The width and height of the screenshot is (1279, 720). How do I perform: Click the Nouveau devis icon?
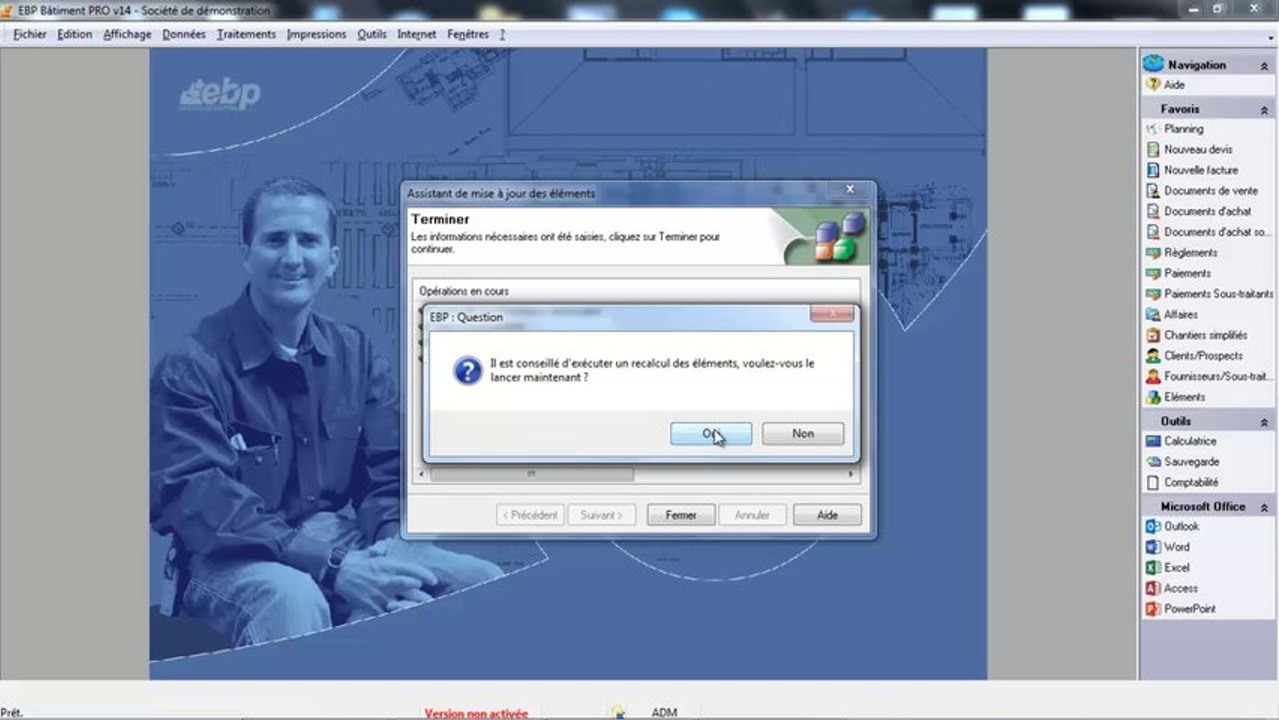pos(1153,149)
